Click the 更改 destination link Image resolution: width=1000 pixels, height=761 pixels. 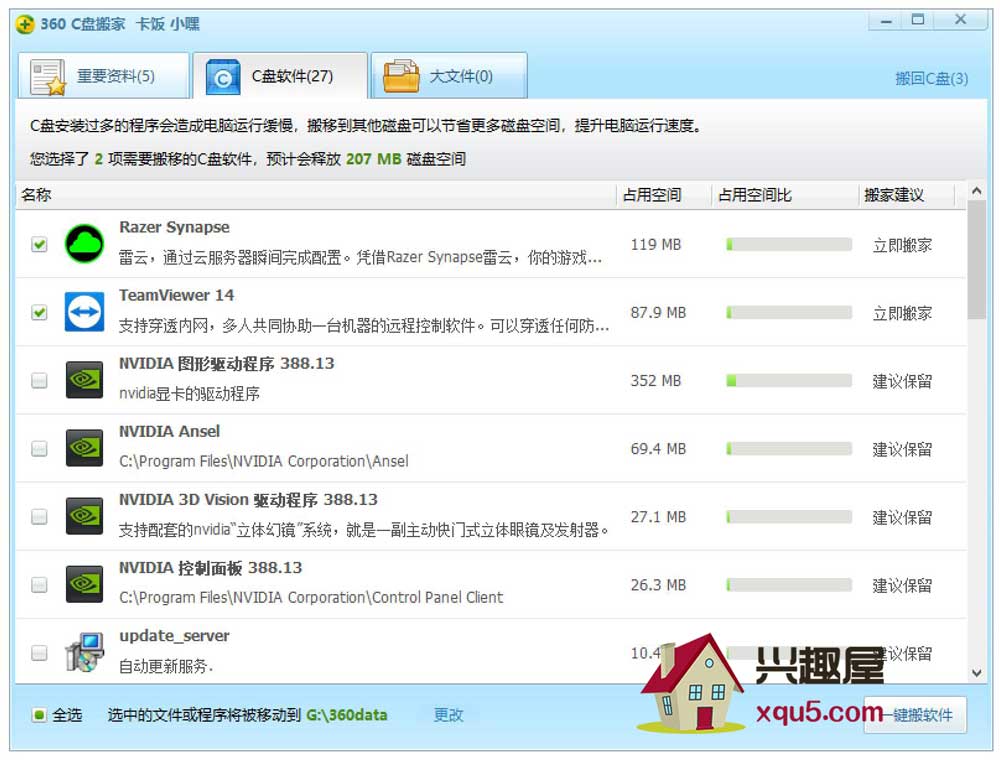tap(448, 715)
